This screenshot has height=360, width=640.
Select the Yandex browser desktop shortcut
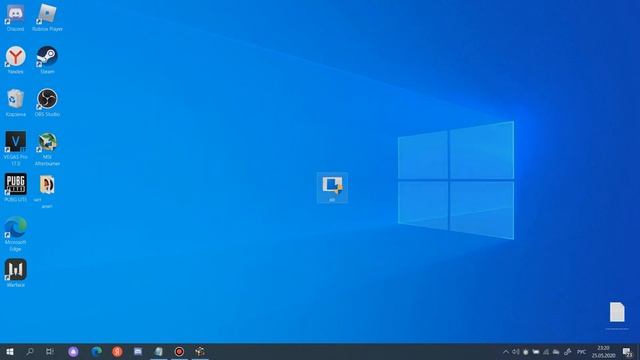[x=16, y=60]
